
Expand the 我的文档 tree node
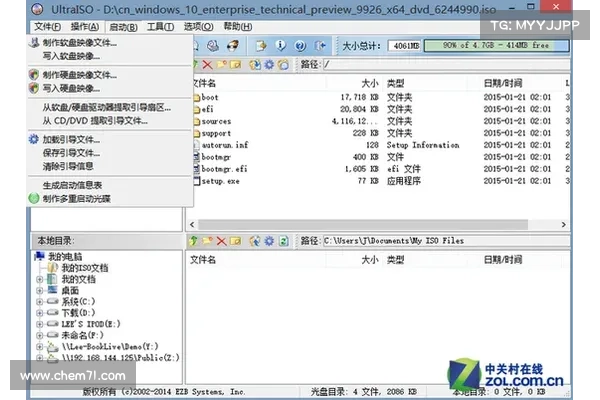[x=39, y=279]
